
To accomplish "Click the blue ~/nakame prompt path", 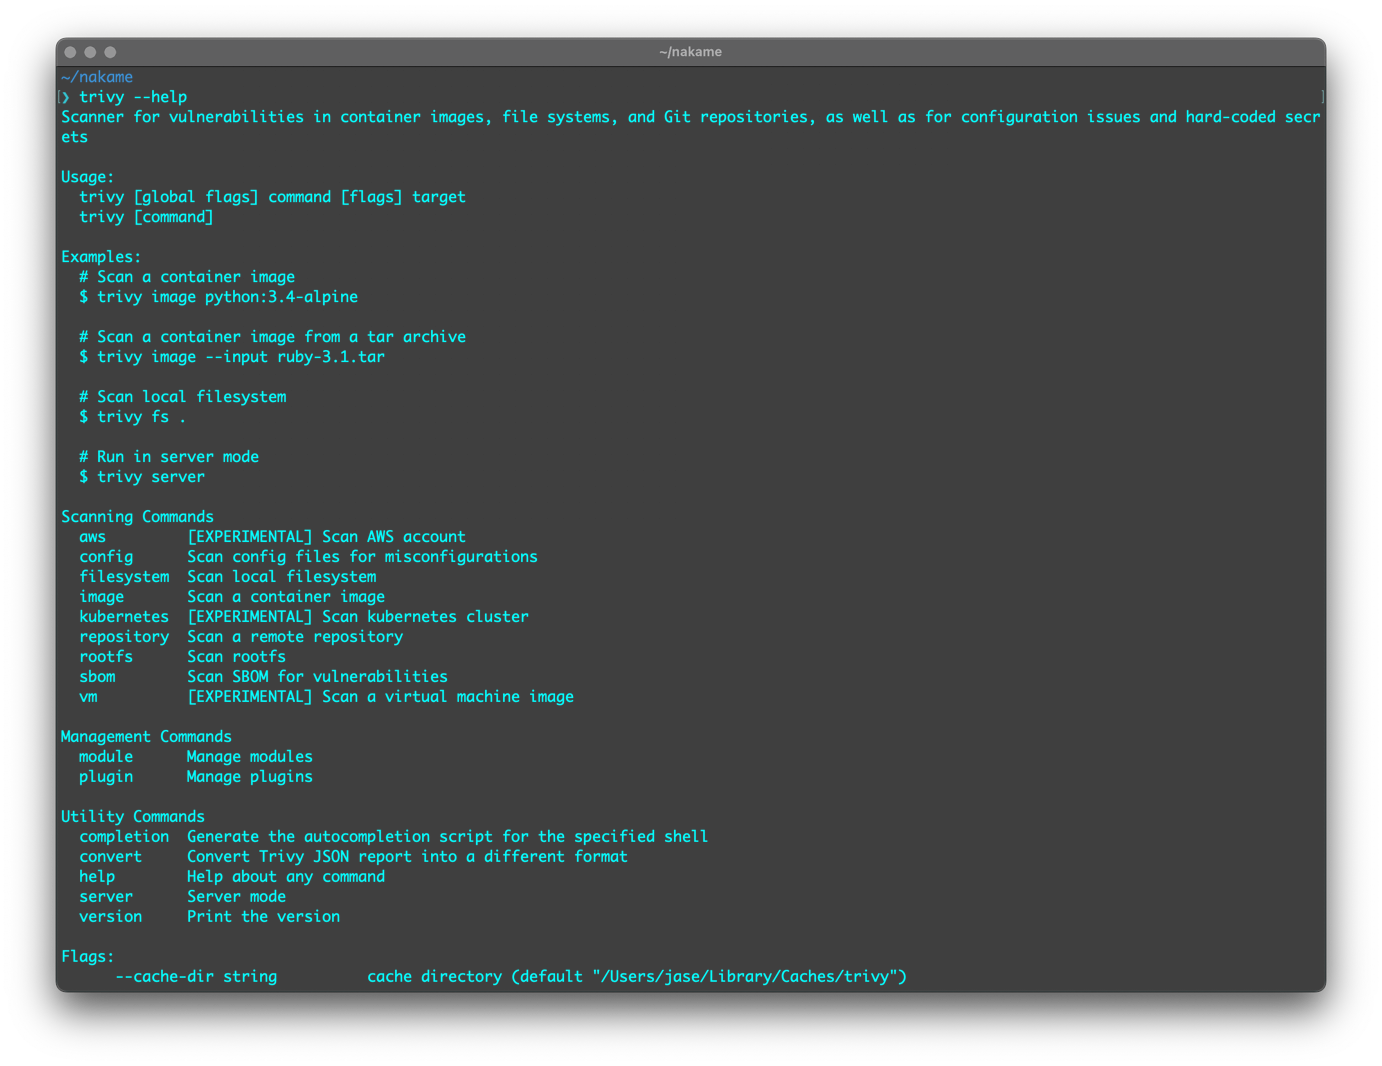I will click(97, 77).
